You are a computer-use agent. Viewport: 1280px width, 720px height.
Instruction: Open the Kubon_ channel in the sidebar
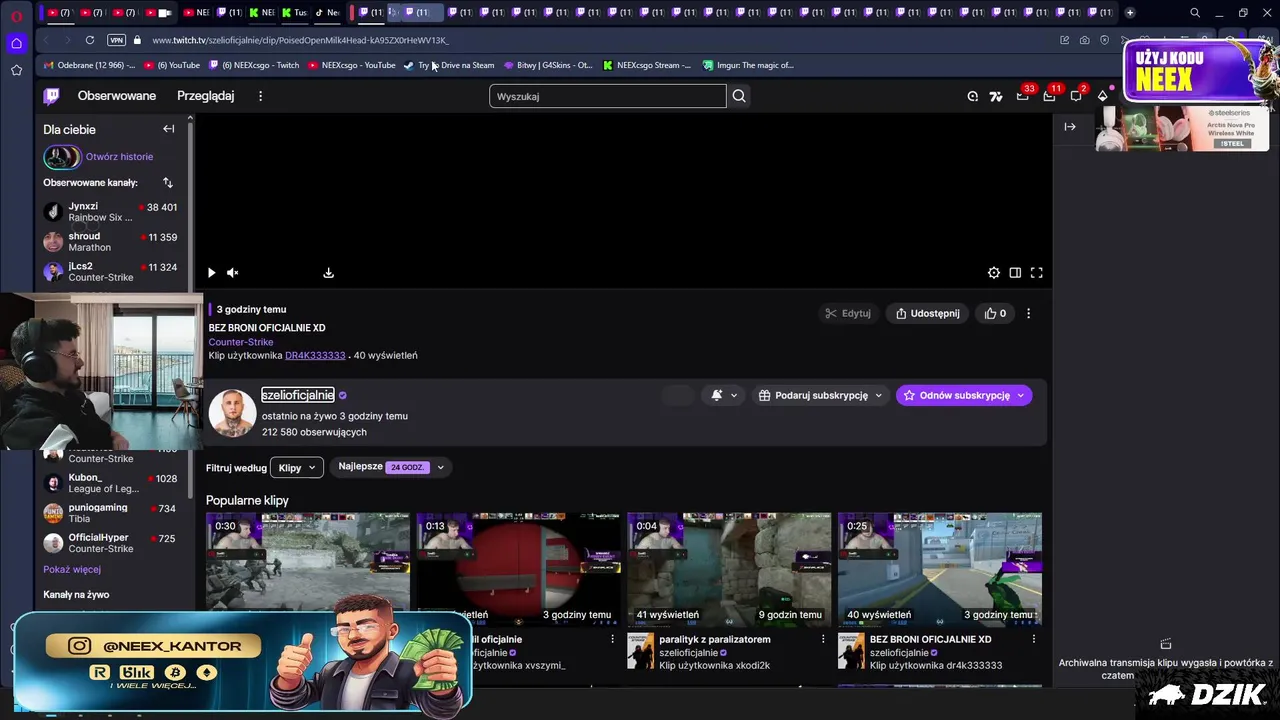(x=110, y=483)
